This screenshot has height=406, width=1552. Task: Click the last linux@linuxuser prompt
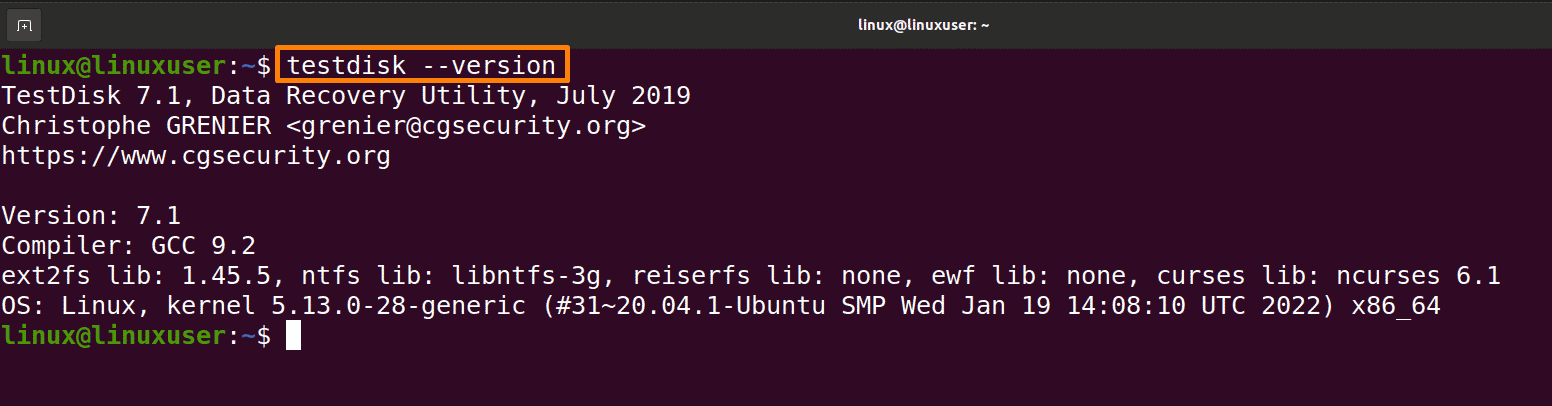(114, 336)
